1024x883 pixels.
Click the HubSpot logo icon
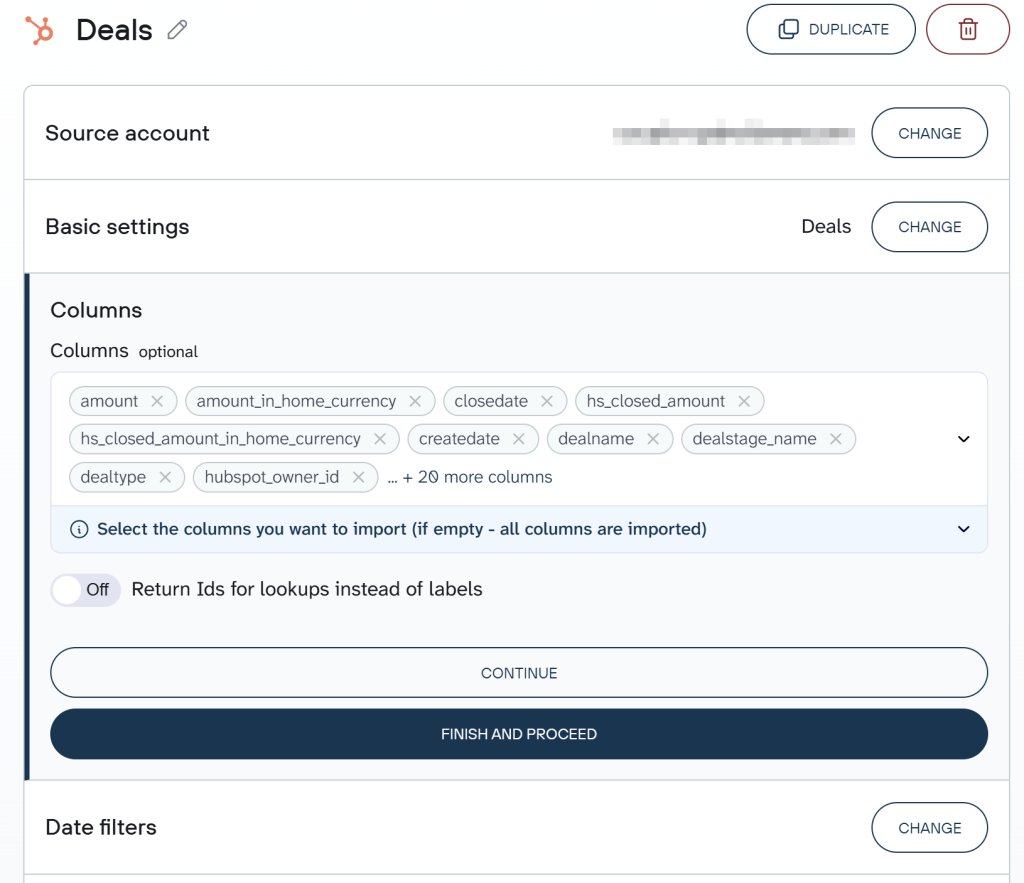(40, 29)
